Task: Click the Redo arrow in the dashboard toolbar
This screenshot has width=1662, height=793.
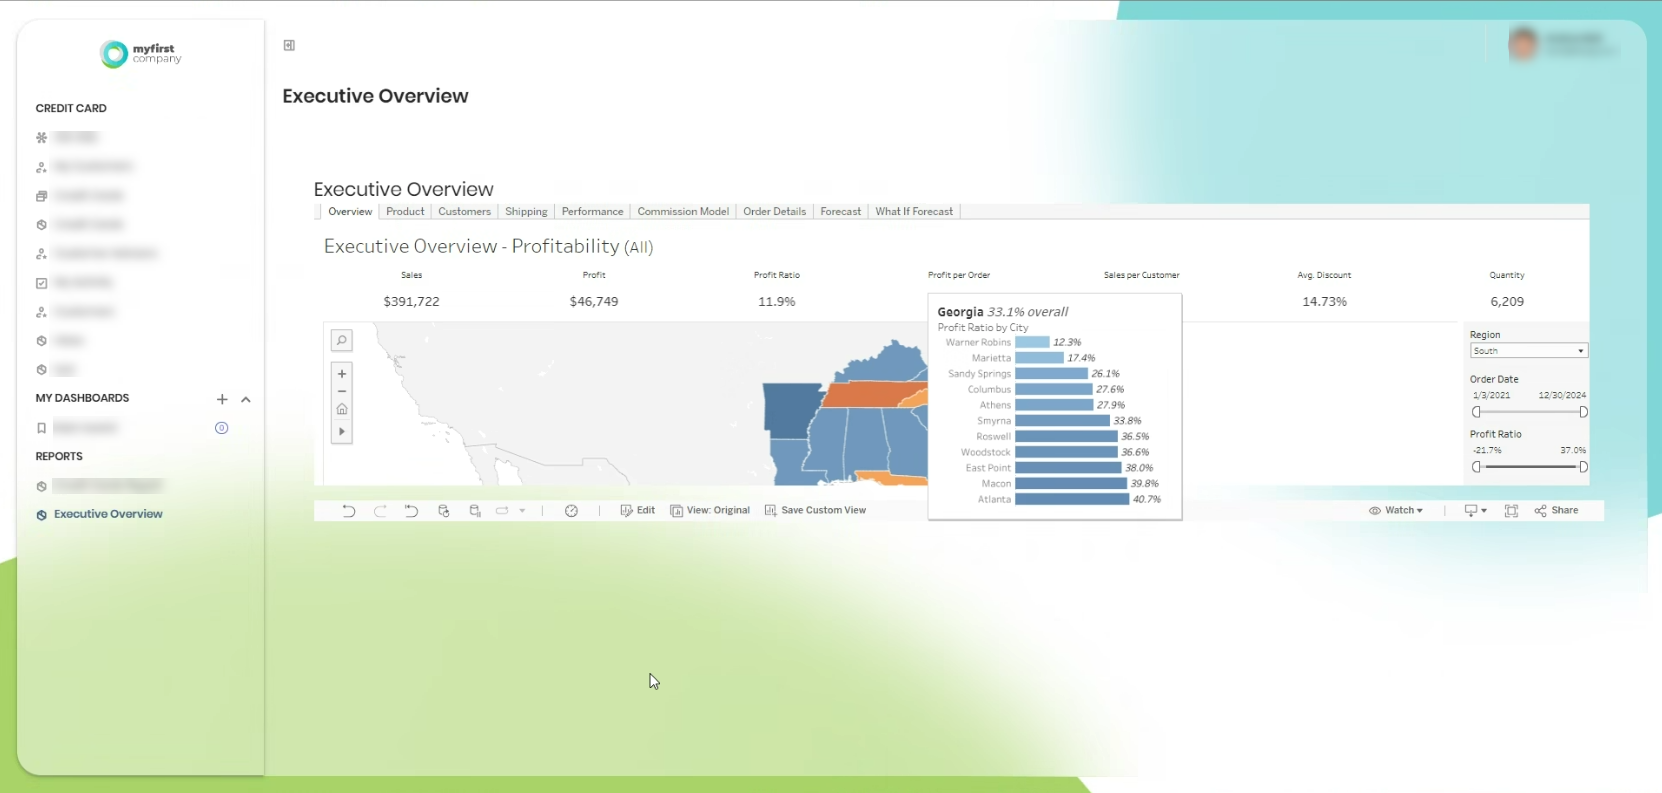Action: 380,511
